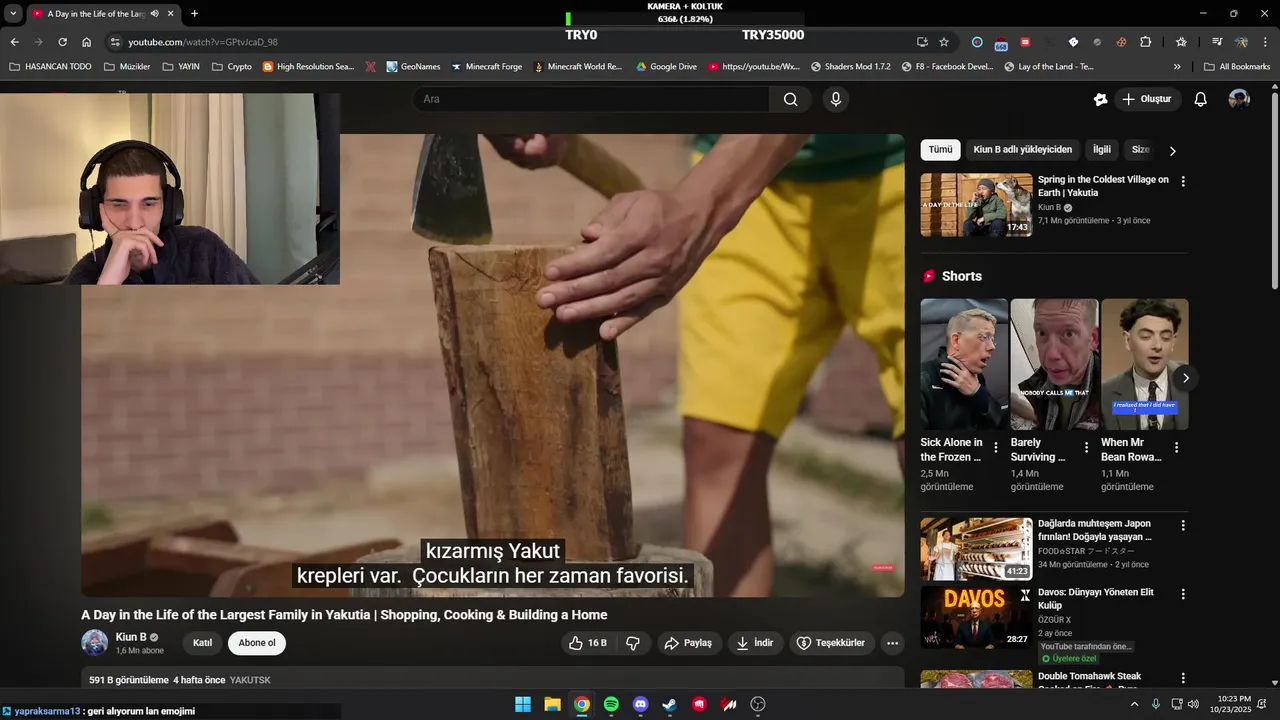
Task: Open YouTube notifications bell
Action: click(1201, 99)
